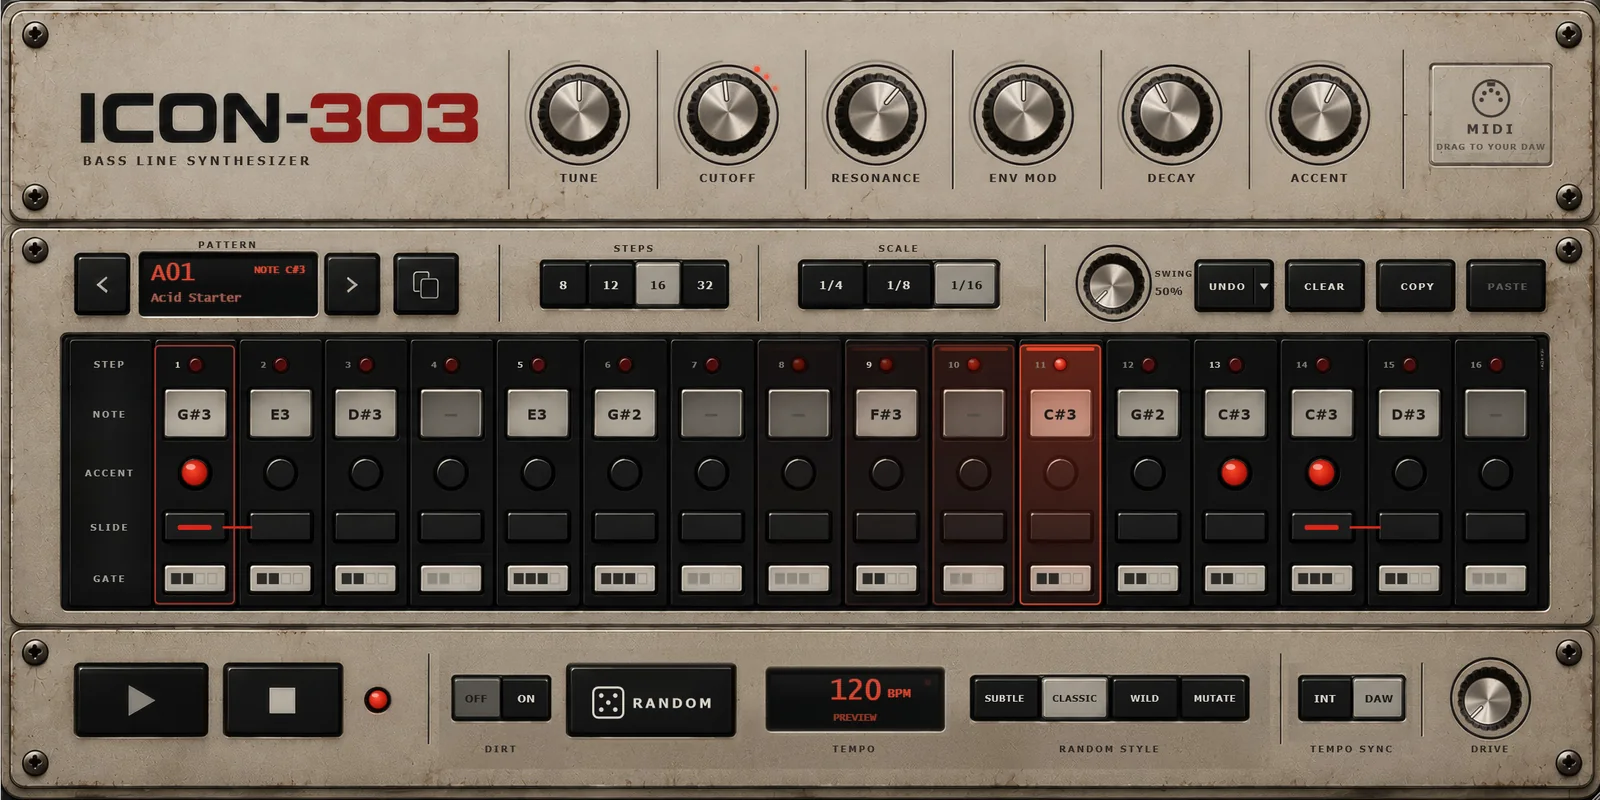
Task: Set steps to 8
Action: [563, 285]
